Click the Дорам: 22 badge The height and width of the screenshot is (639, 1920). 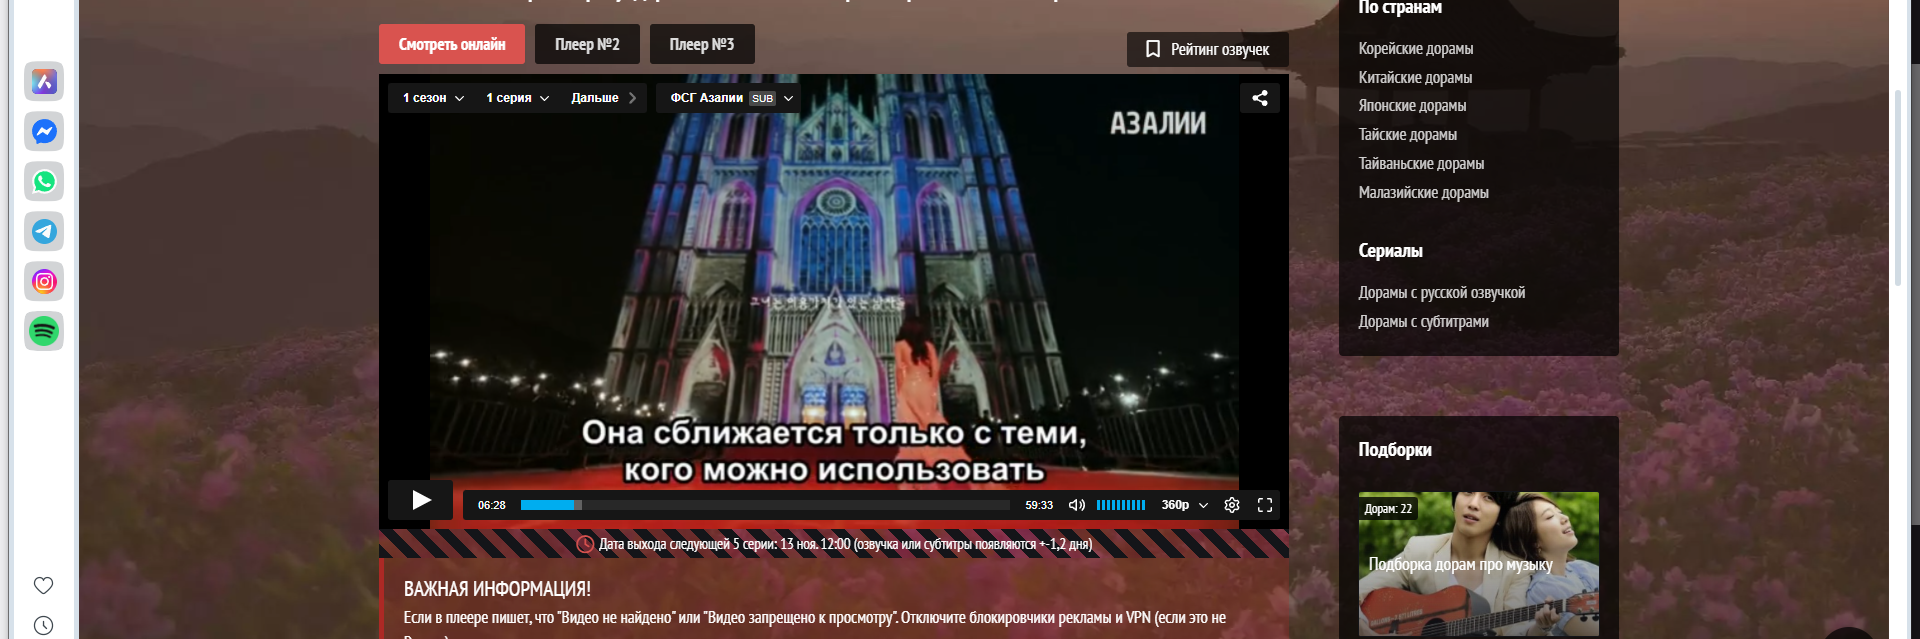point(1388,509)
